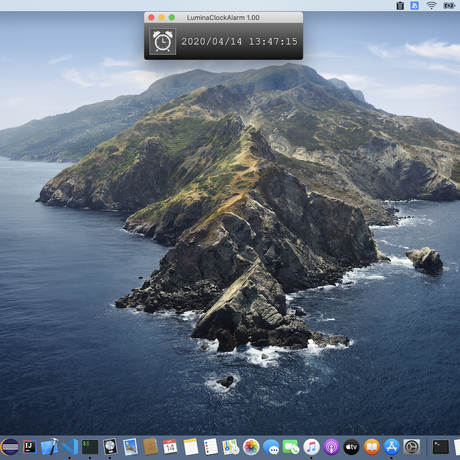Click the green zoom button of LuminaClockAlarm

tap(172, 17)
